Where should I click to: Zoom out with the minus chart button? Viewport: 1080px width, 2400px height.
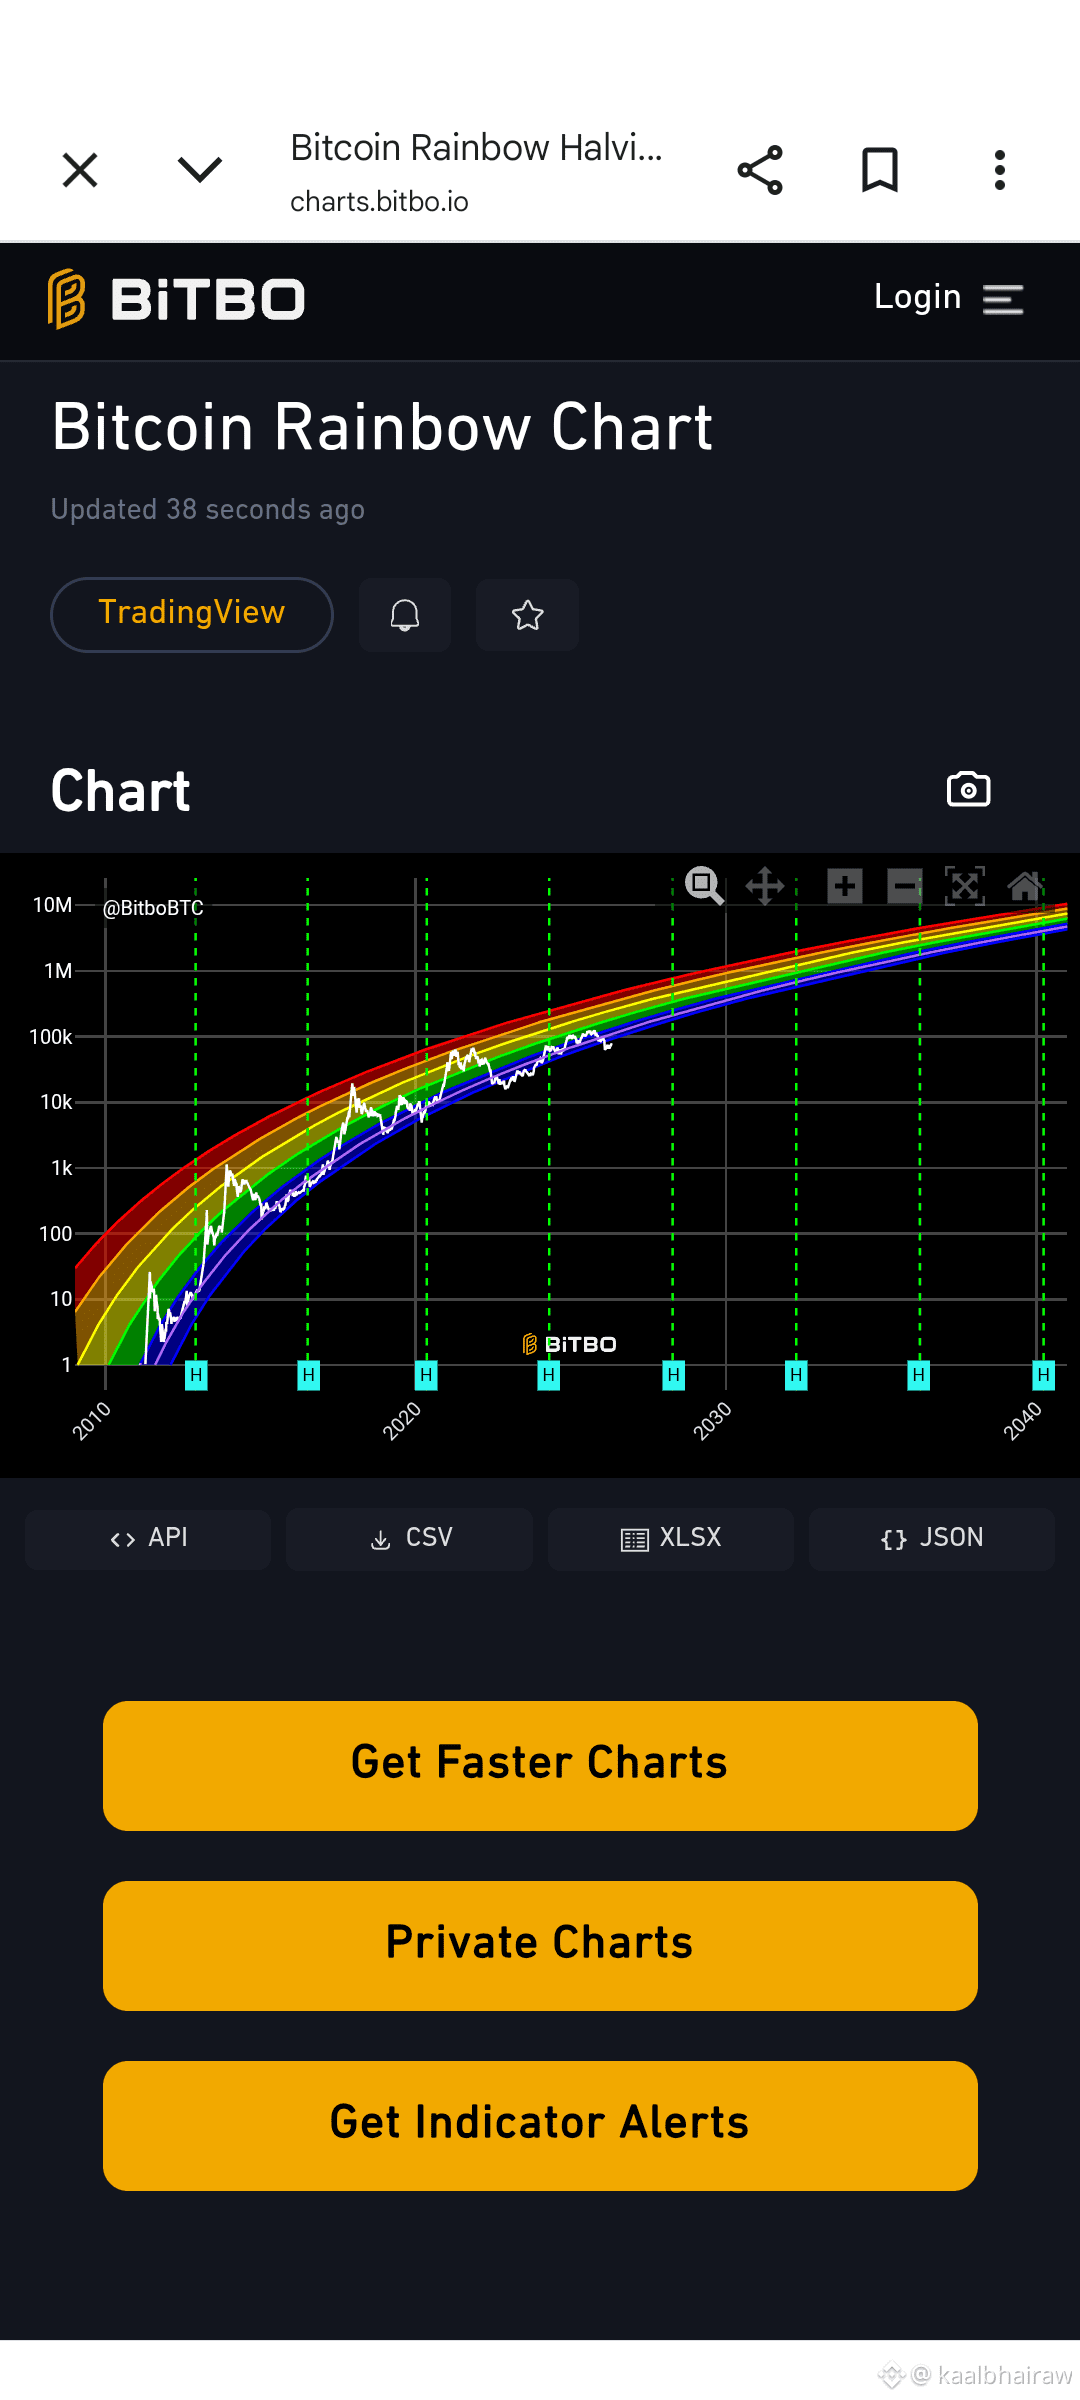pos(905,886)
